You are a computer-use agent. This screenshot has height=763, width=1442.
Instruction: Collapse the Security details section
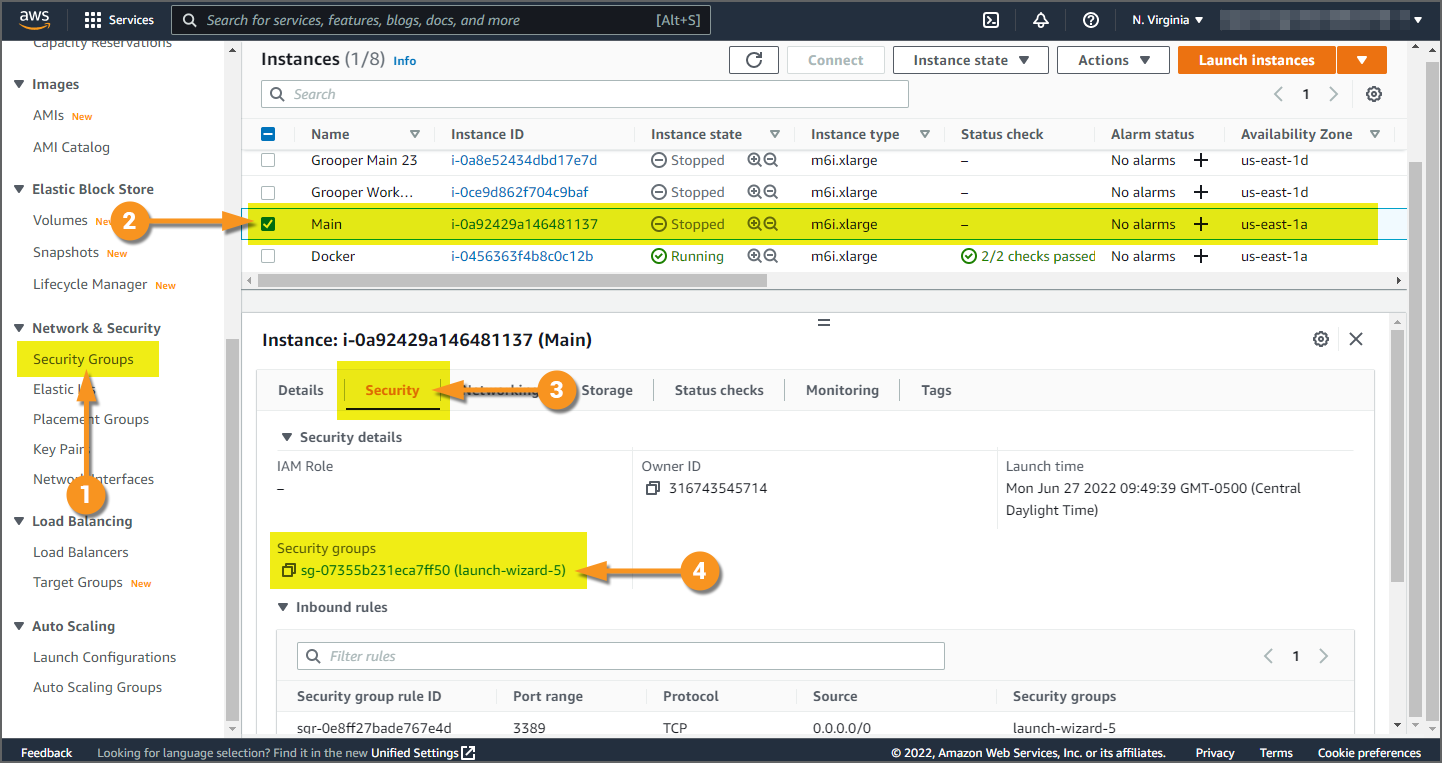pos(287,437)
